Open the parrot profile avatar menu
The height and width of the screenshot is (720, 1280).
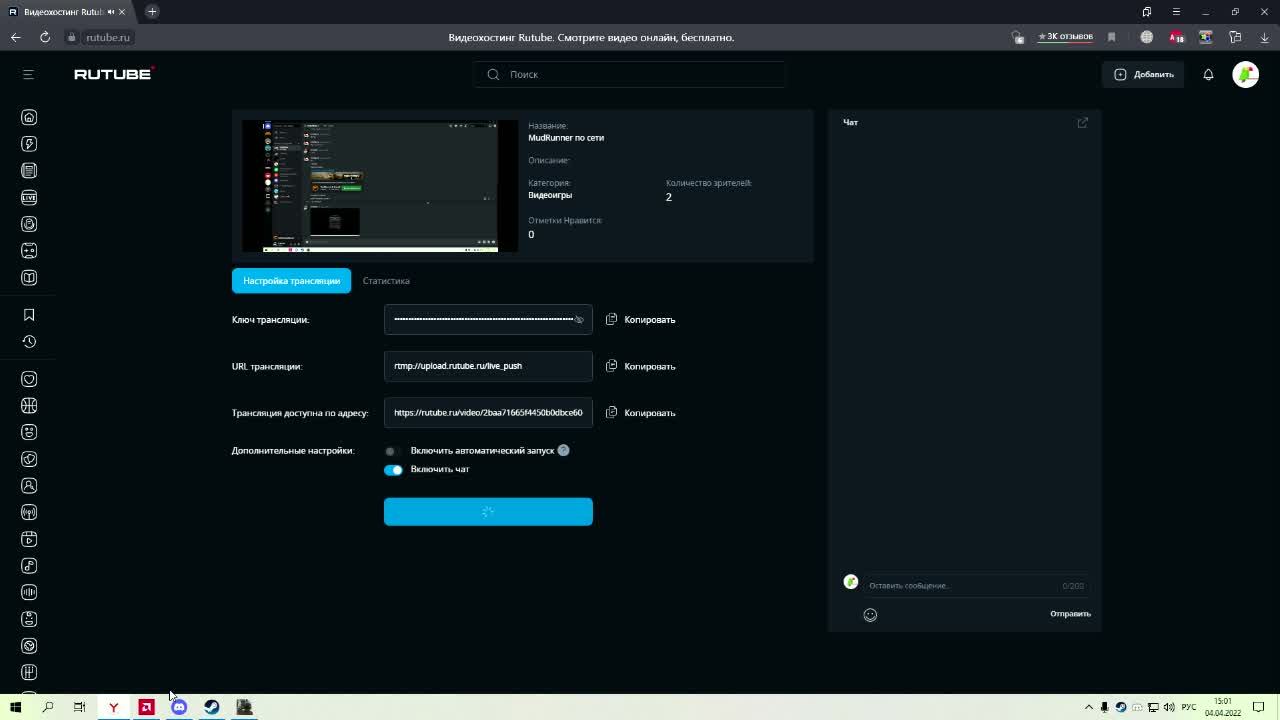1245,74
